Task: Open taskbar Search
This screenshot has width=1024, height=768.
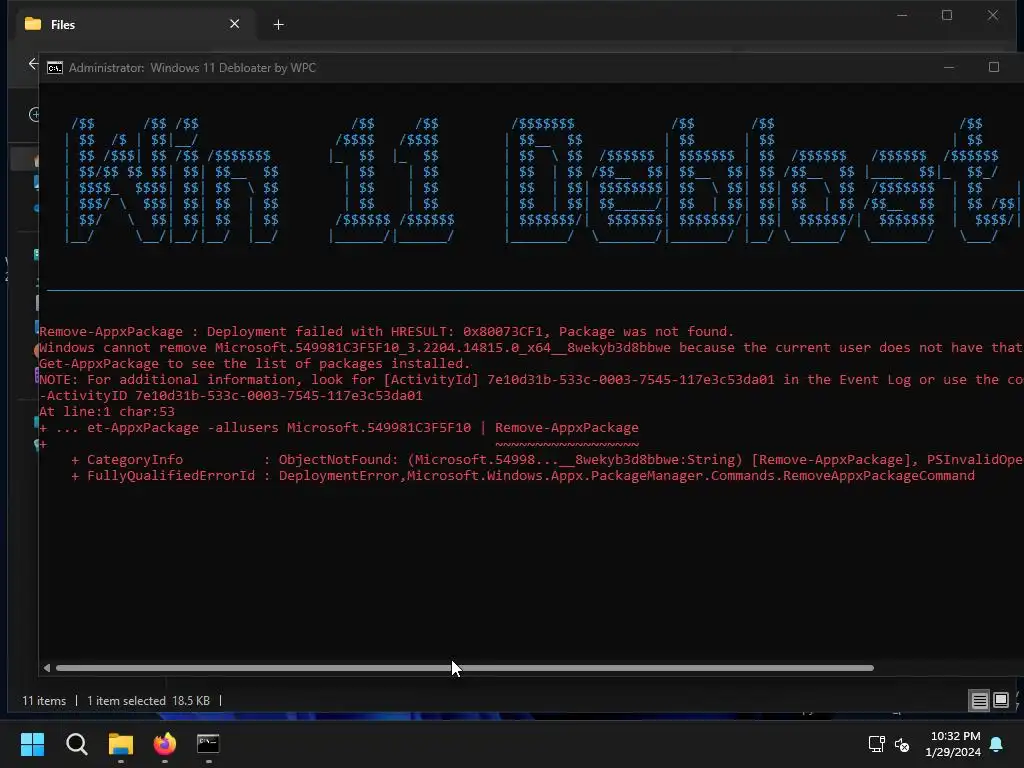Action: [76, 744]
